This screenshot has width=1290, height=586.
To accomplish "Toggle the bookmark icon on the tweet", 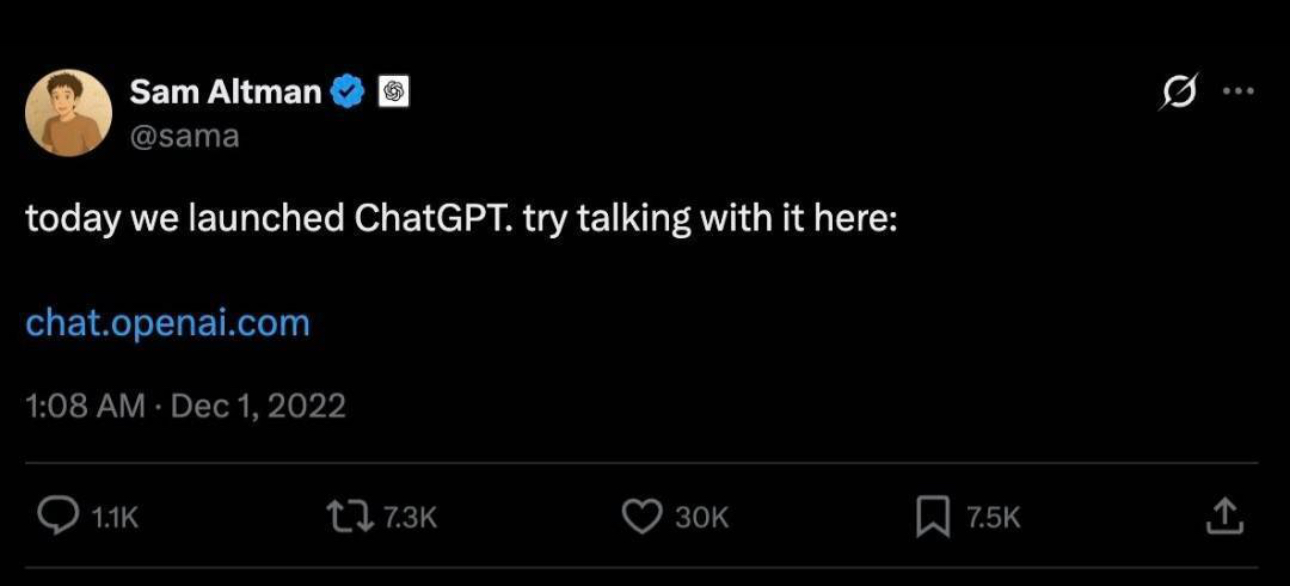I will tap(933, 517).
